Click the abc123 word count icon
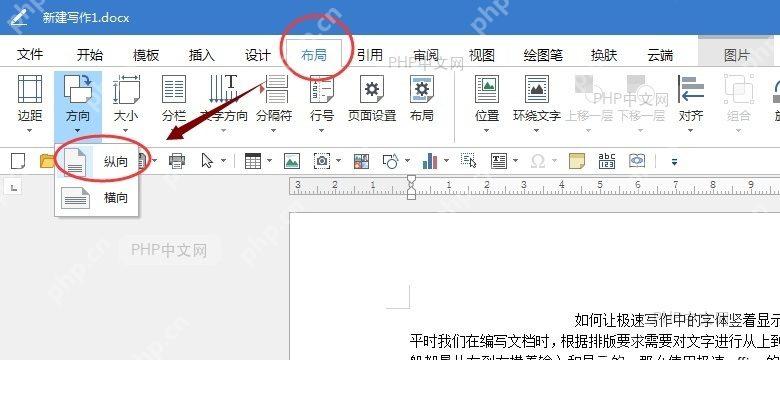The width and height of the screenshot is (780, 420). tap(607, 161)
